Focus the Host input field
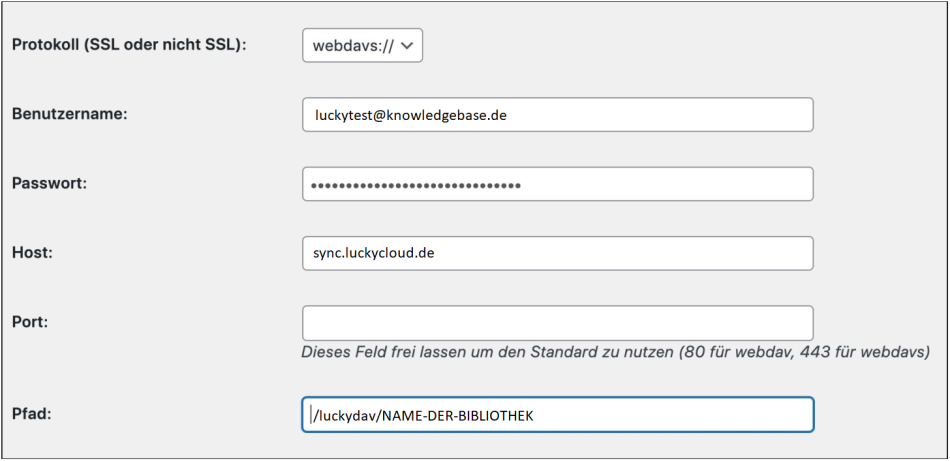Image resolution: width=950 pixels, height=461 pixels. pyautogui.click(x=557, y=253)
